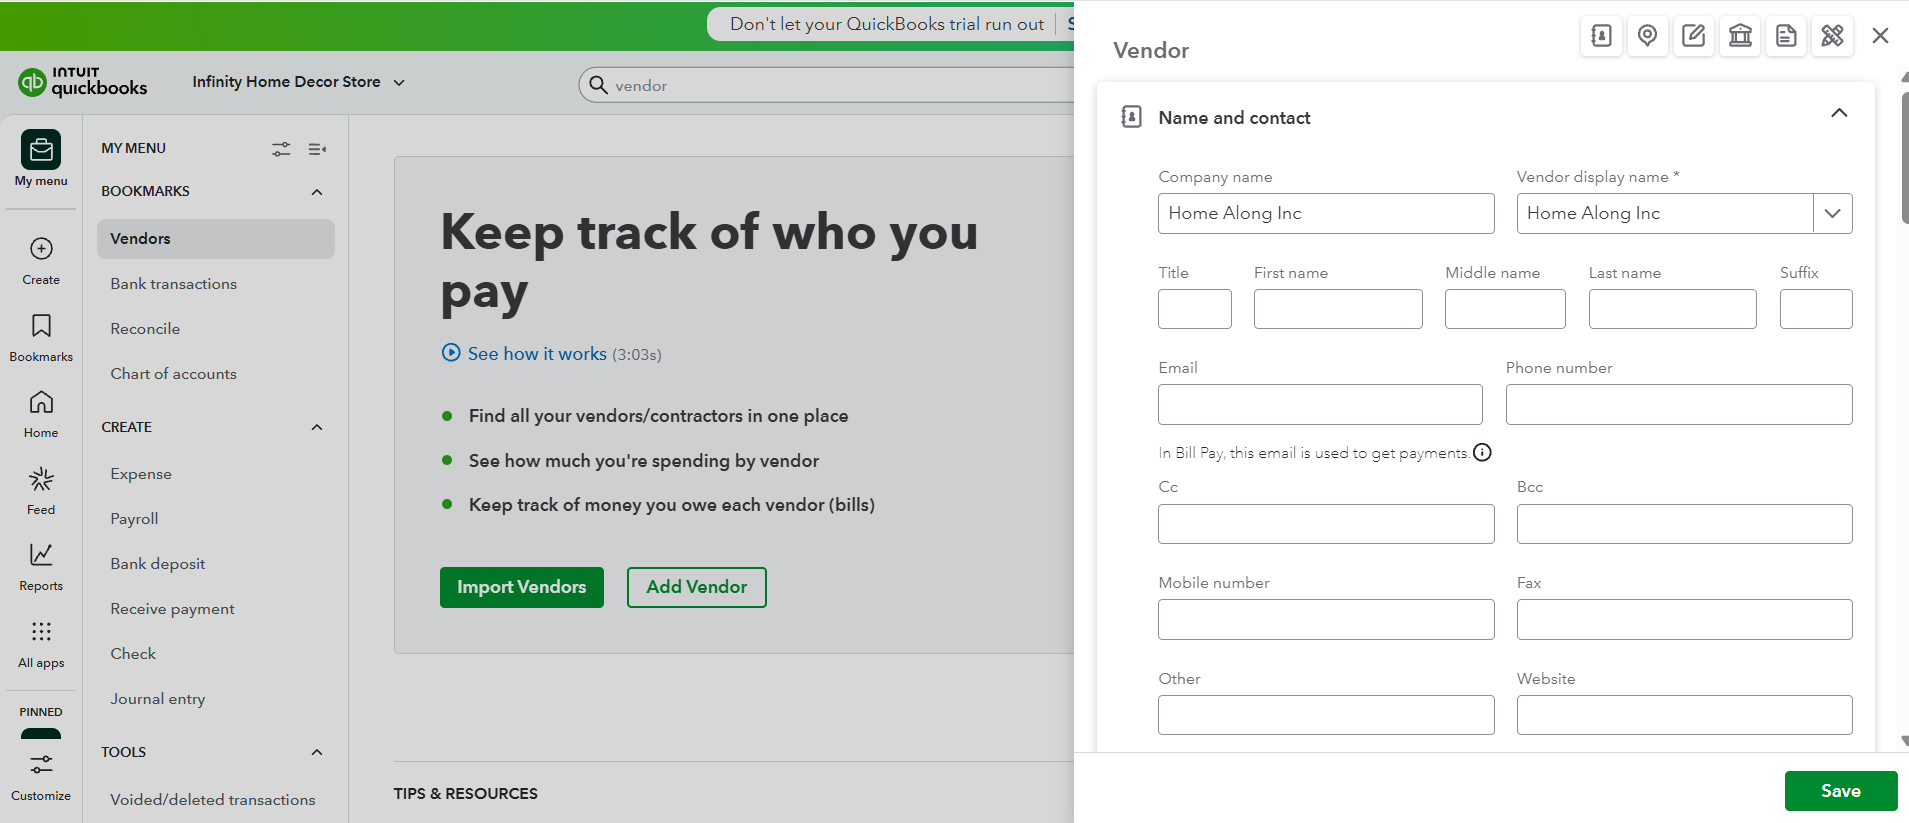The image size is (1909, 823).
Task: Click the search magnifier icon
Action: tap(598, 85)
